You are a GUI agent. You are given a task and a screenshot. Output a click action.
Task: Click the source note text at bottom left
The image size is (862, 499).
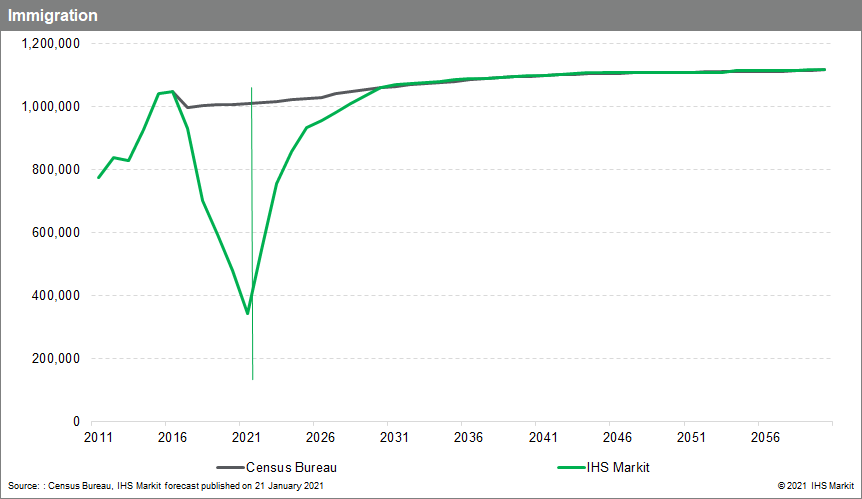click(x=166, y=485)
